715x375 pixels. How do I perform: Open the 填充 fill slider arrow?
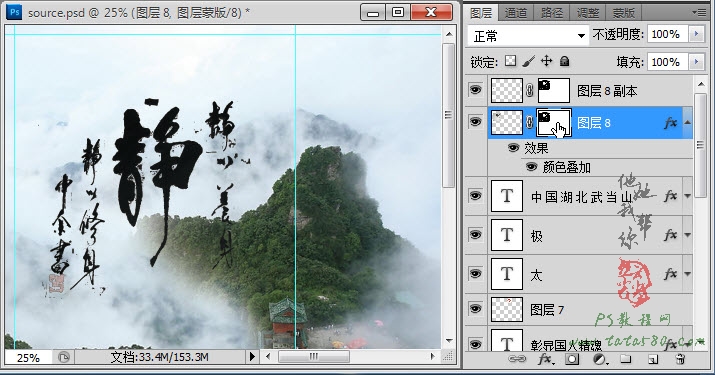tap(696, 62)
